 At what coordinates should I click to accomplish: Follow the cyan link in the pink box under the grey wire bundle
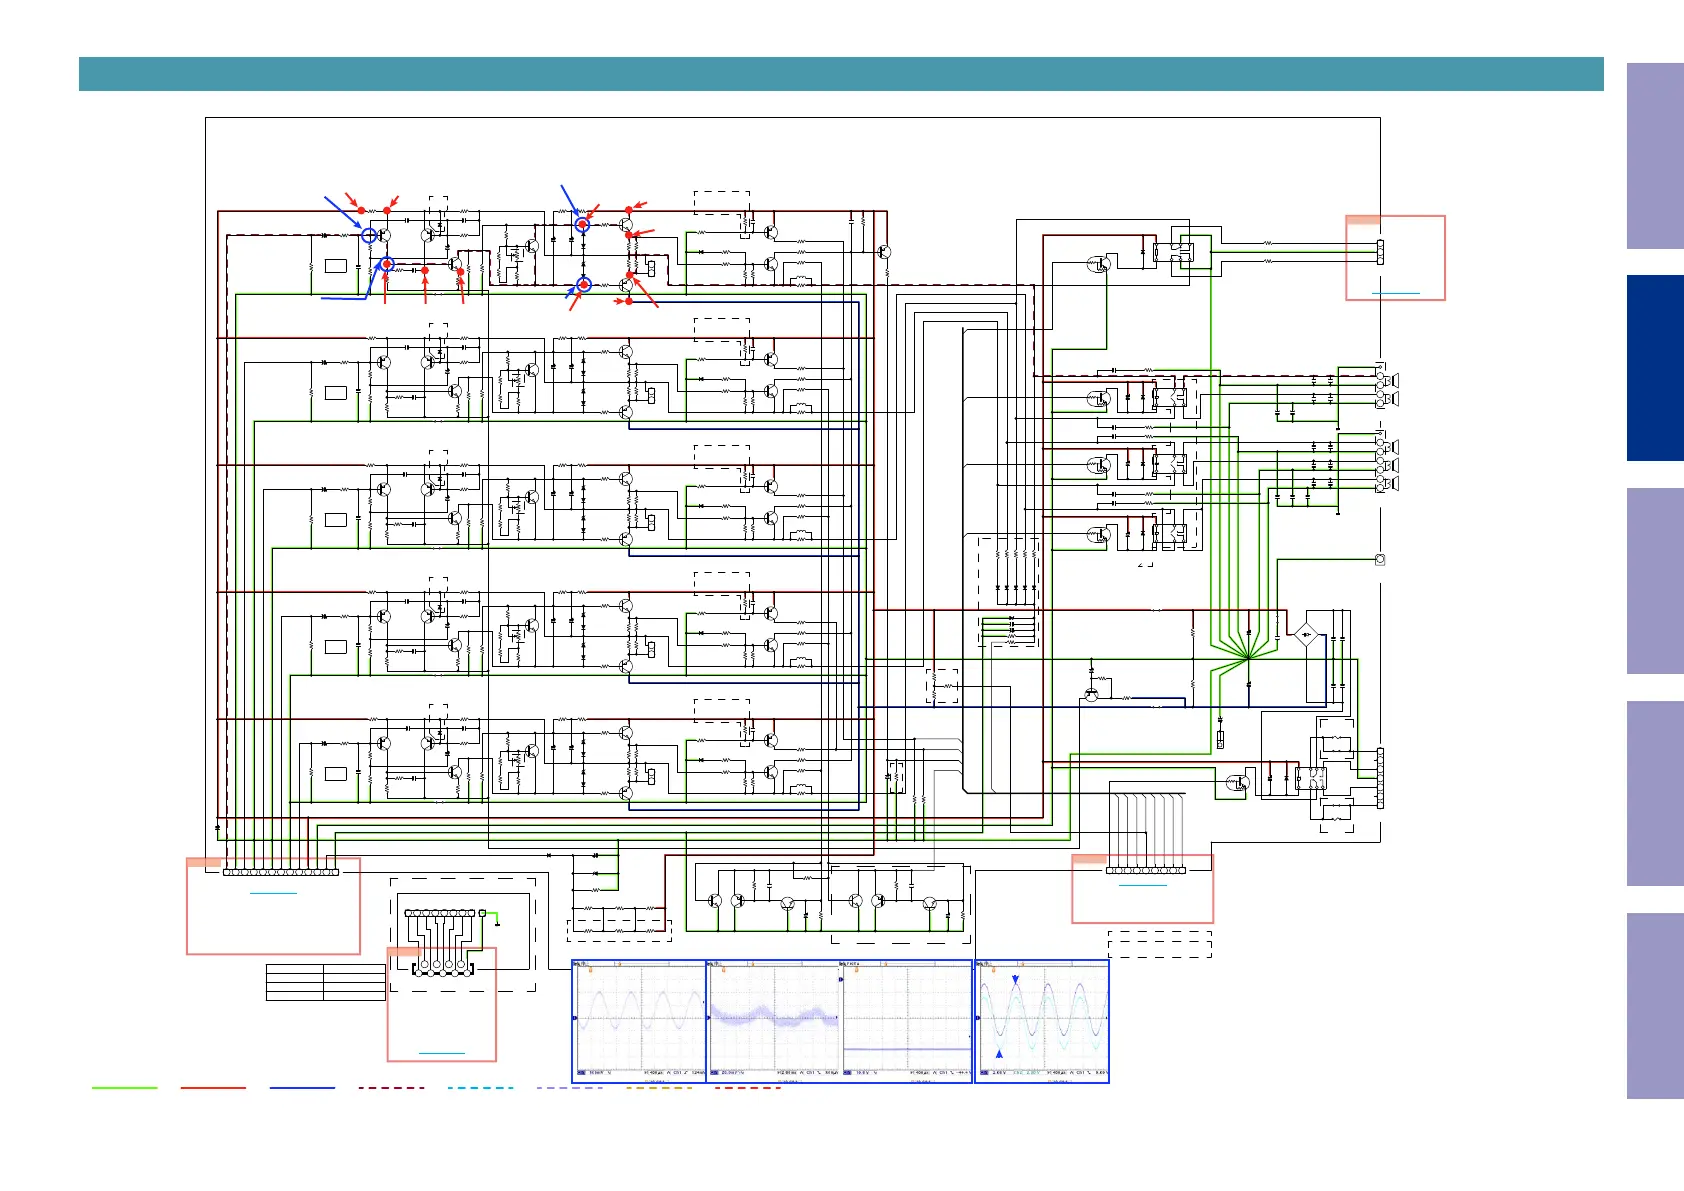[1142, 885]
